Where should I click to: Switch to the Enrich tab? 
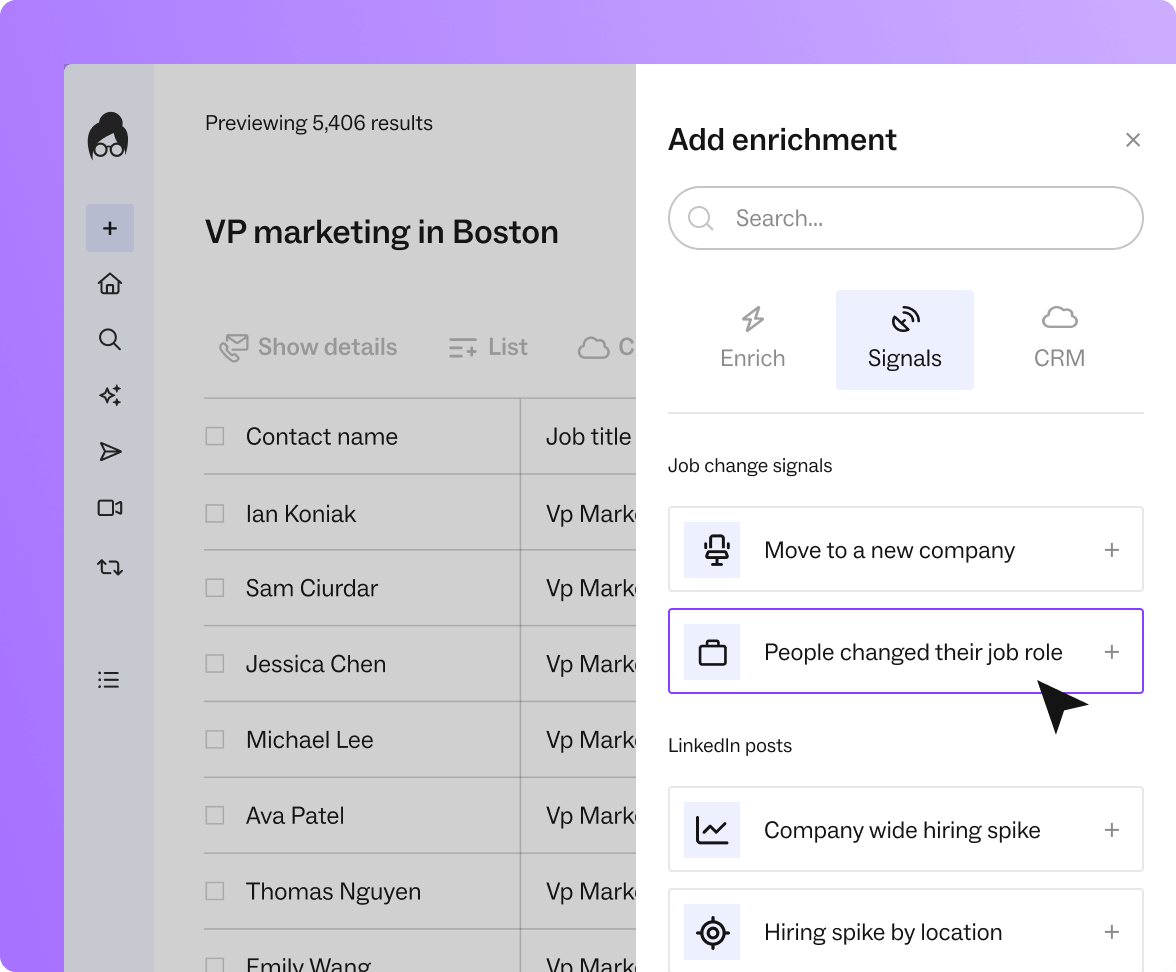pos(753,340)
